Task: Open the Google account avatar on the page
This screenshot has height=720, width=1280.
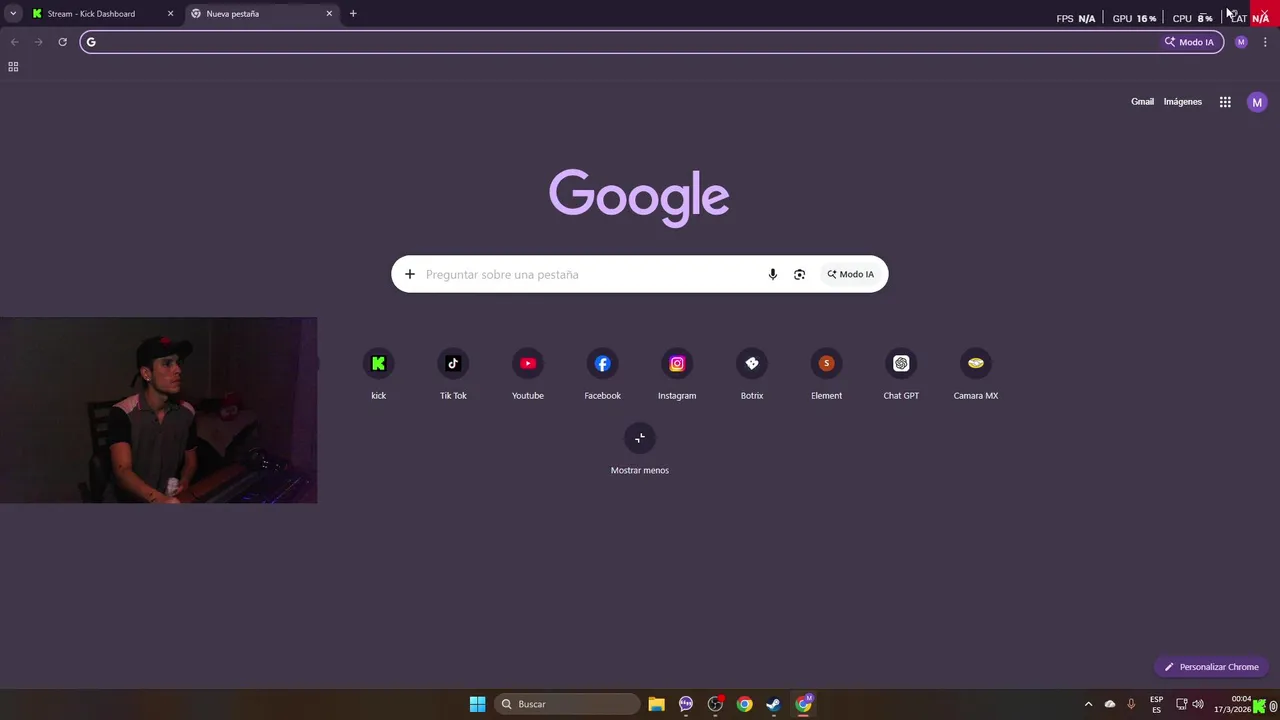Action: [1257, 102]
